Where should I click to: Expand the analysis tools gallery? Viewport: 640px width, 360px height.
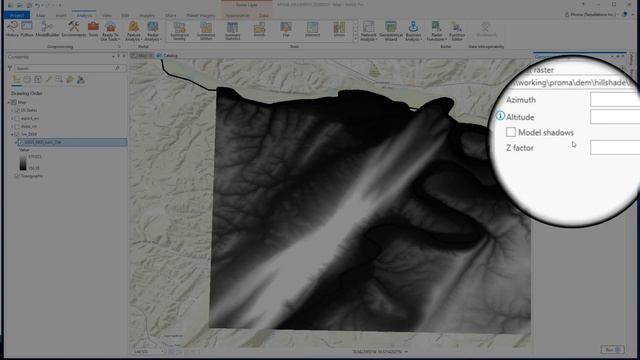[355, 38]
